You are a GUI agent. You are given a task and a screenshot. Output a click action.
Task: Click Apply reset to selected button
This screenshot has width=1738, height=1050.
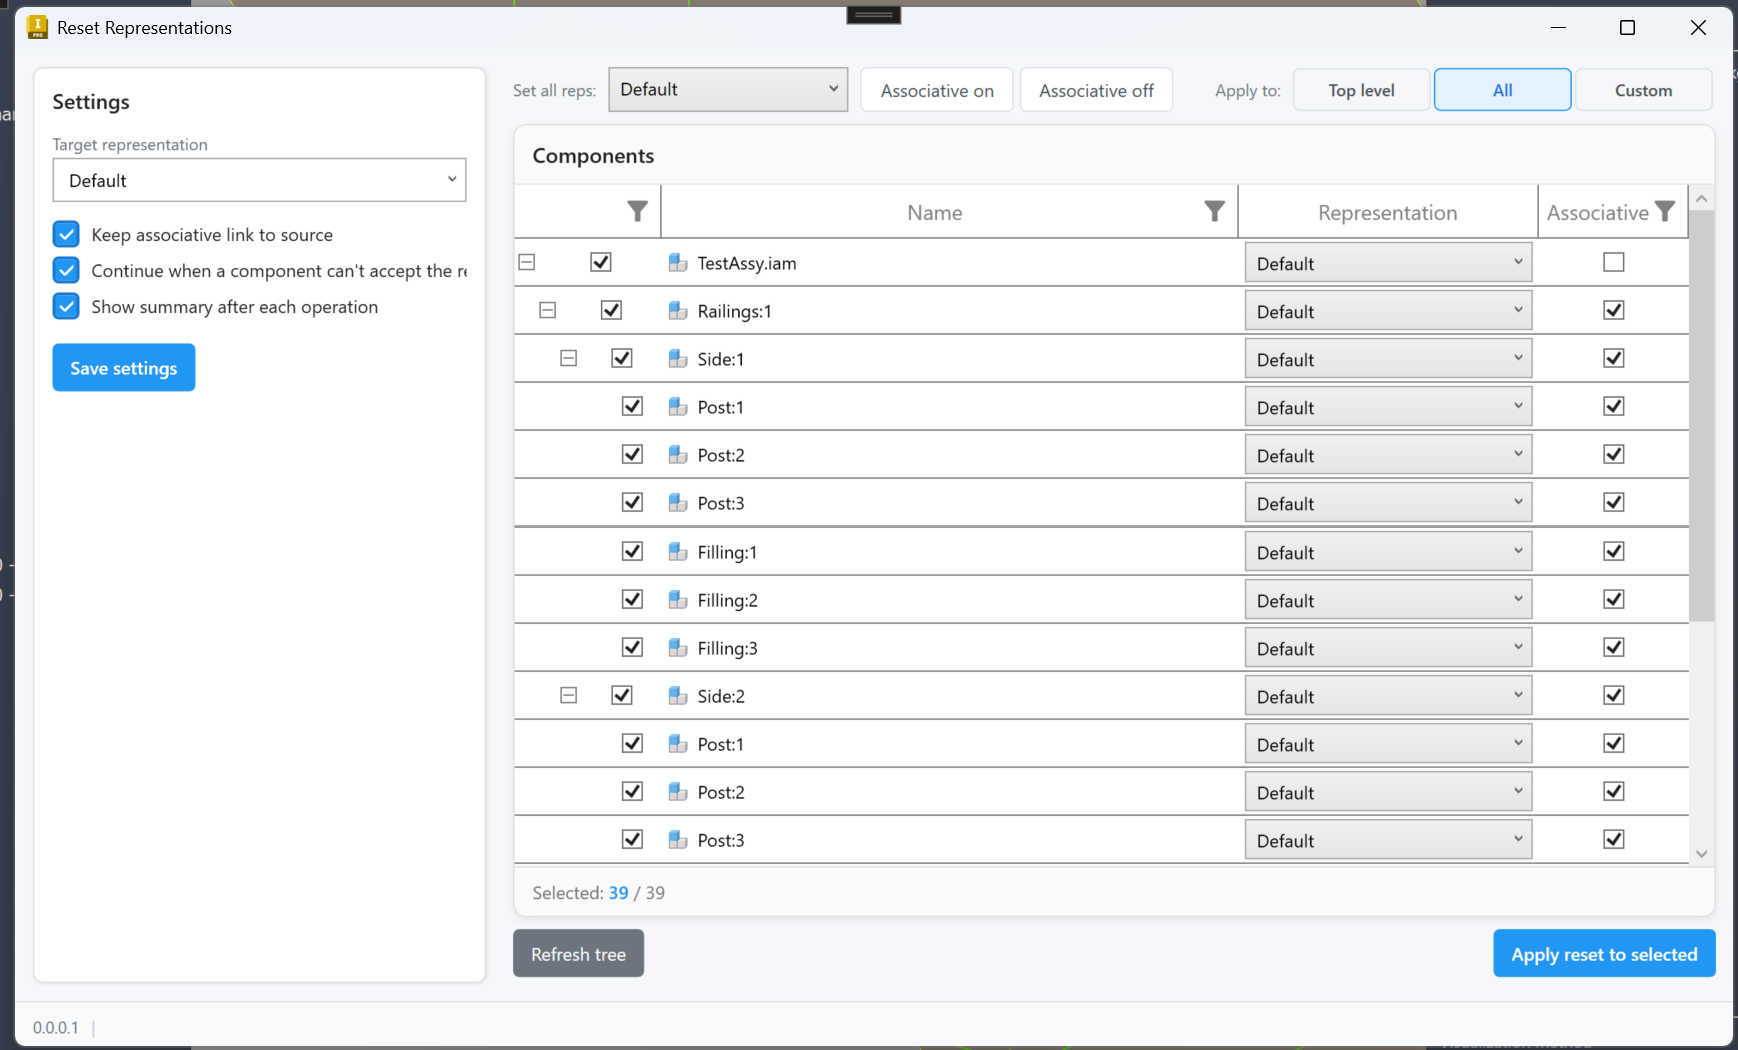1604,954
